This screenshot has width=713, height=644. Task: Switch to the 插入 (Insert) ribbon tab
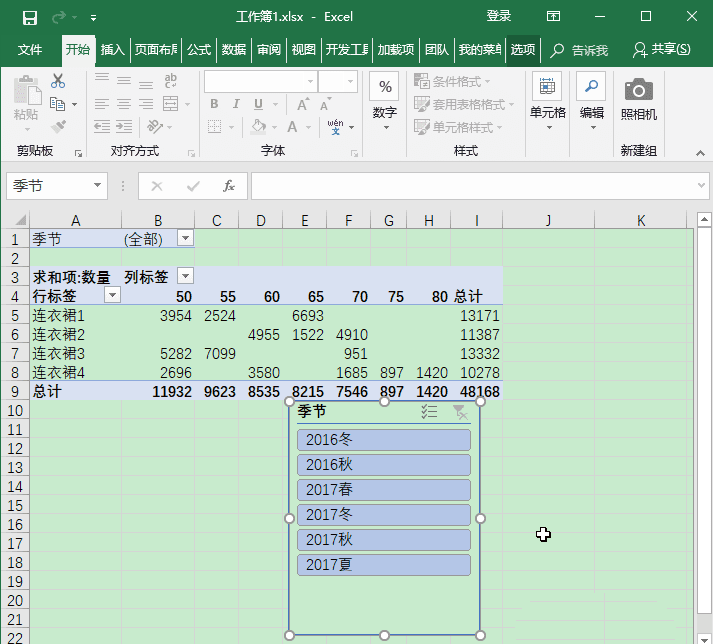[x=113, y=50]
